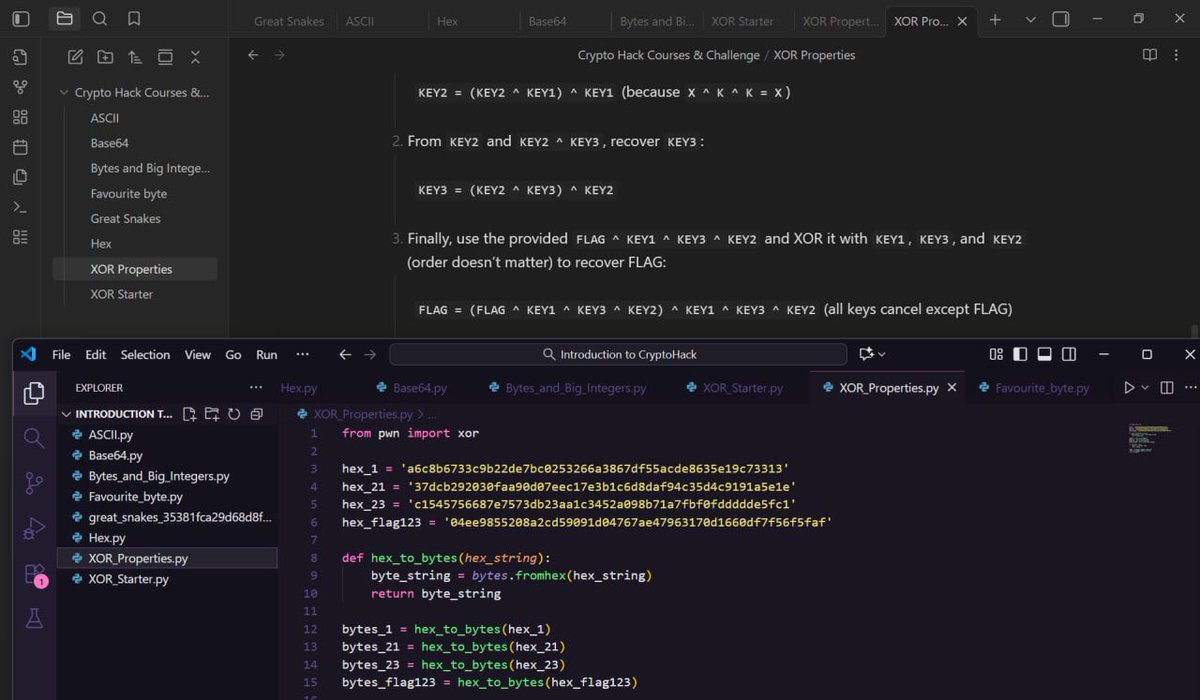Open canvas grid icon in Obsidian ribbon
The image size is (1200, 700).
(x=20, y=117)
